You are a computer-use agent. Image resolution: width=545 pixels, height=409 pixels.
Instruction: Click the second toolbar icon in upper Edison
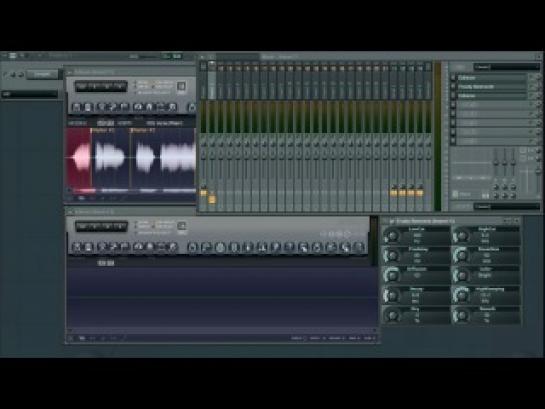(x=88, y=107)
